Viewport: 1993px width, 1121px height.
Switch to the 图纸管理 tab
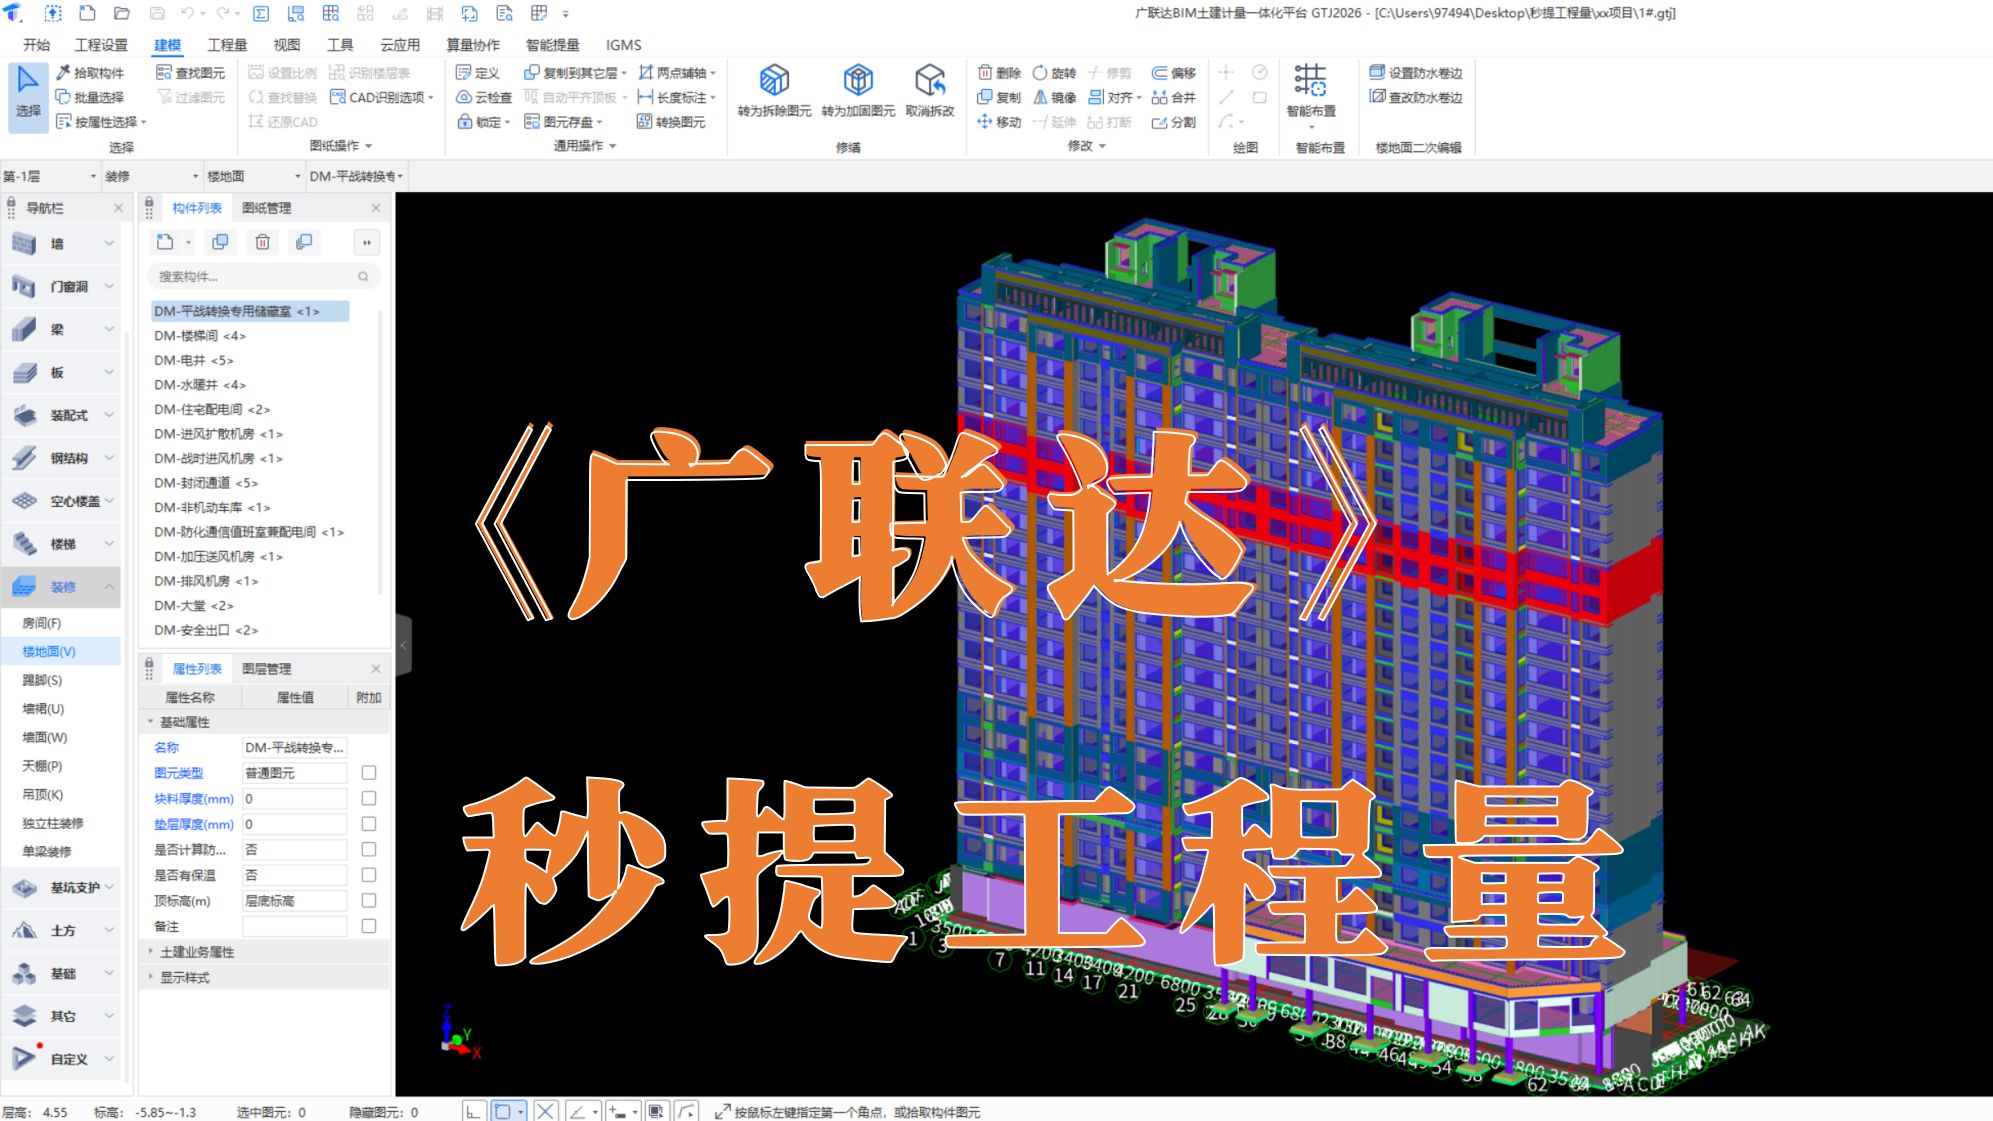(267, 208)
